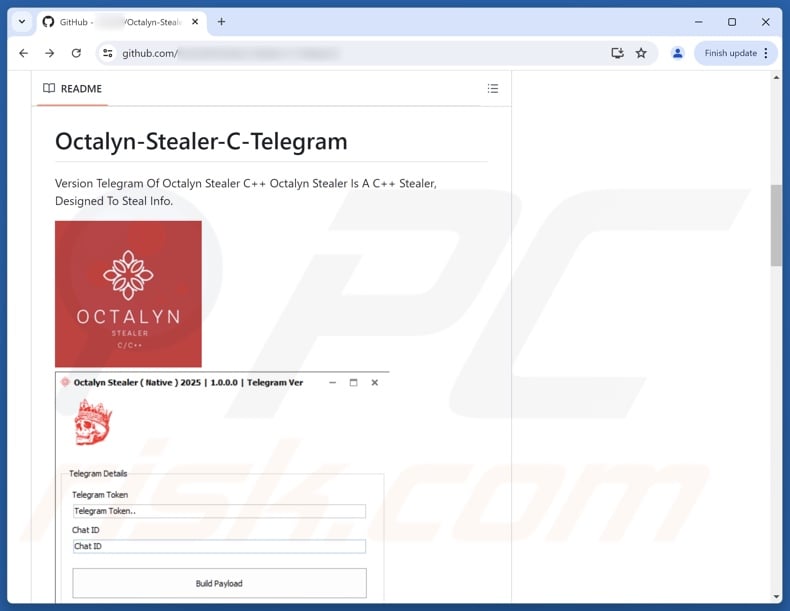Open the tab search dropdown arrow
Screen dimensions: 790x611
point(22,22)
